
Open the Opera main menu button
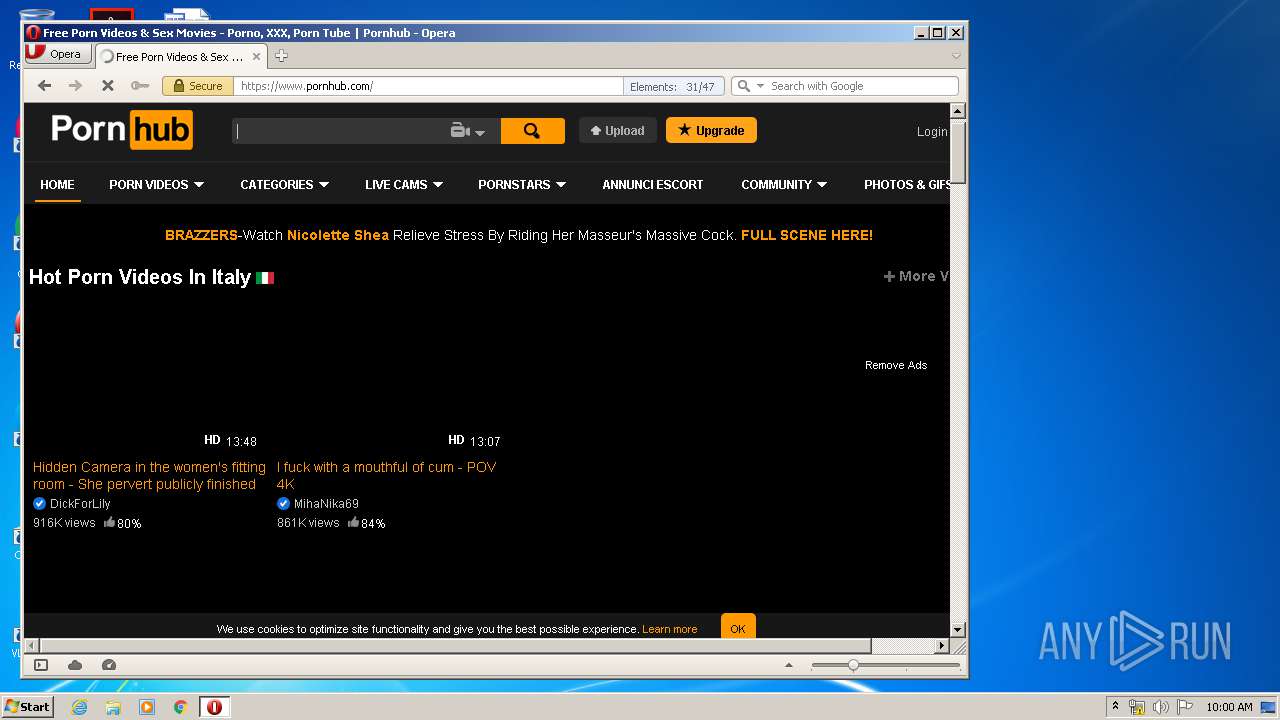[x=56, y=54]
